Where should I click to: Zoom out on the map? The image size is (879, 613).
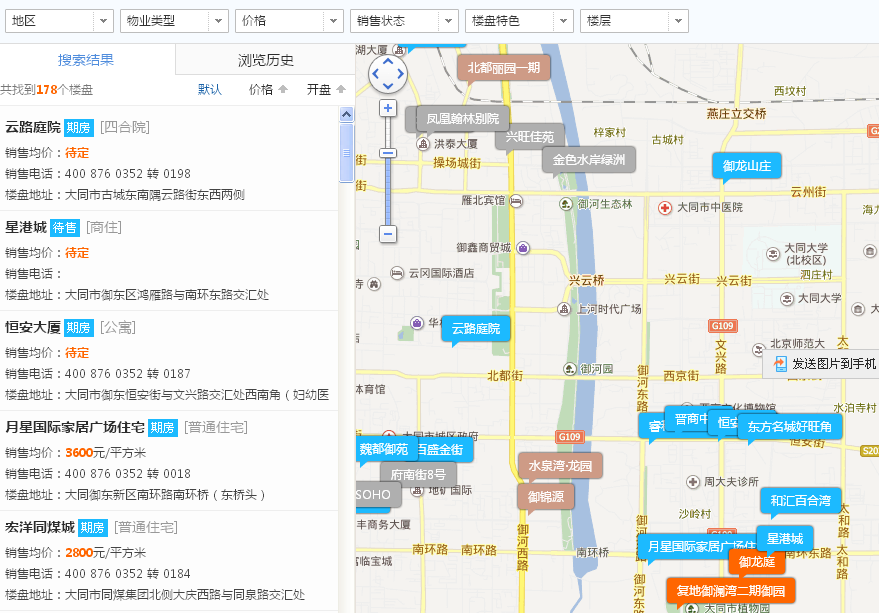pyautogui.click(x=388, y=234)
